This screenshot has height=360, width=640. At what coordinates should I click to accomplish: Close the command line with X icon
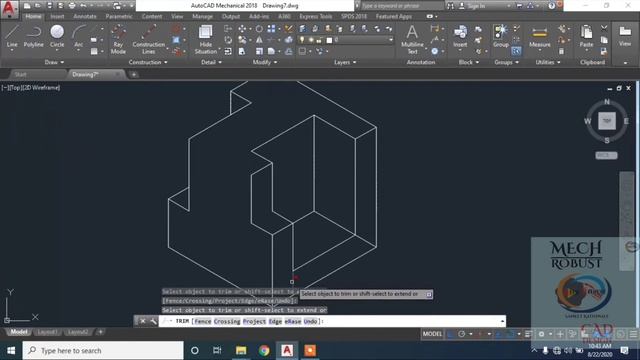143,321
